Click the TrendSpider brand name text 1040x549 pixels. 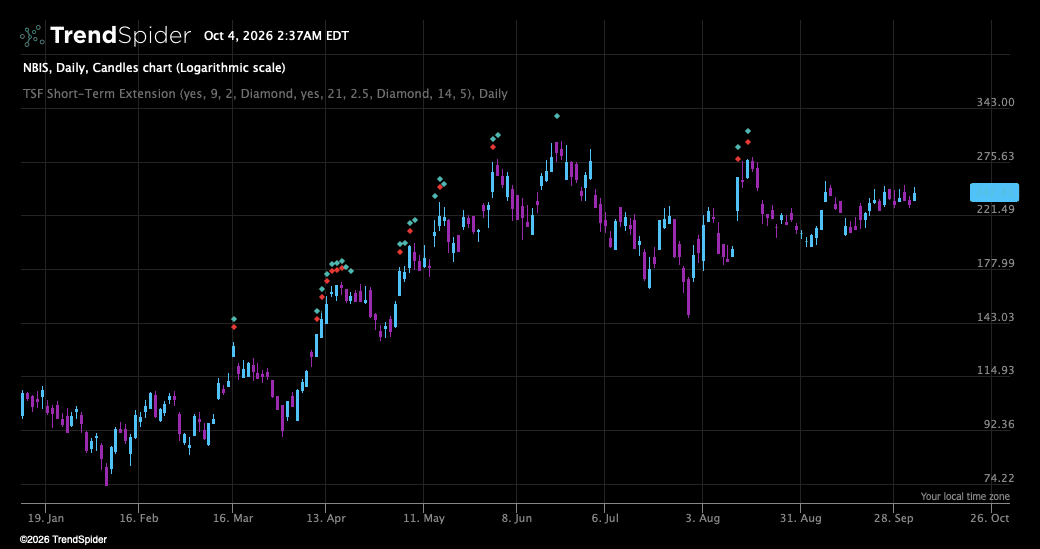pos(121,36)
